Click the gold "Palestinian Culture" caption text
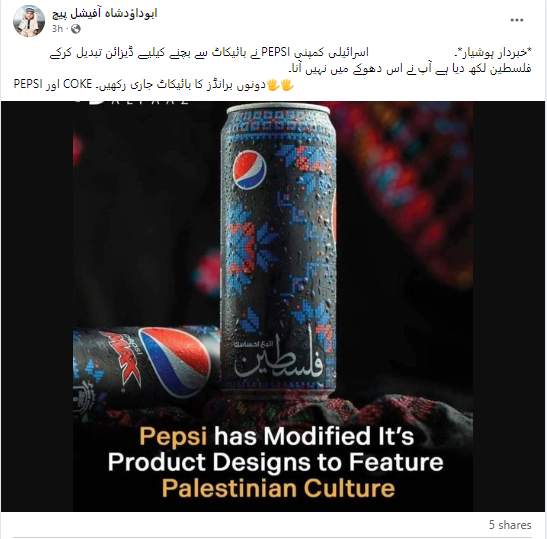The width and height of the screenshot is (547, 539). tap(278, 488)
